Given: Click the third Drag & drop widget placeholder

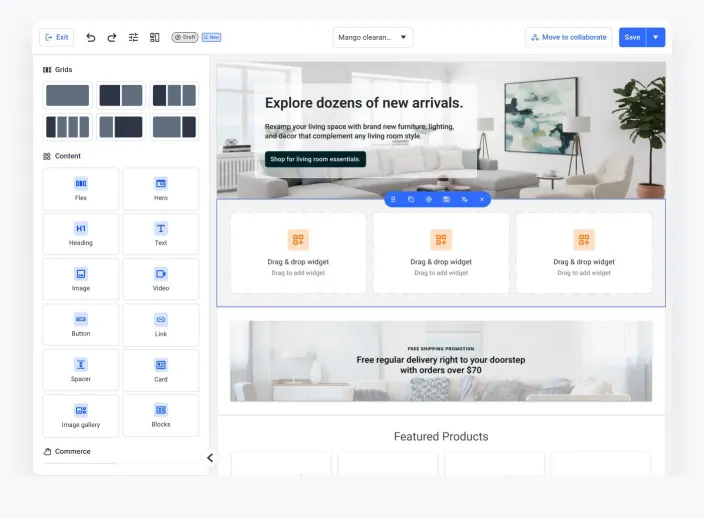Looking at the screenshot, I should (x=584, y=253).
